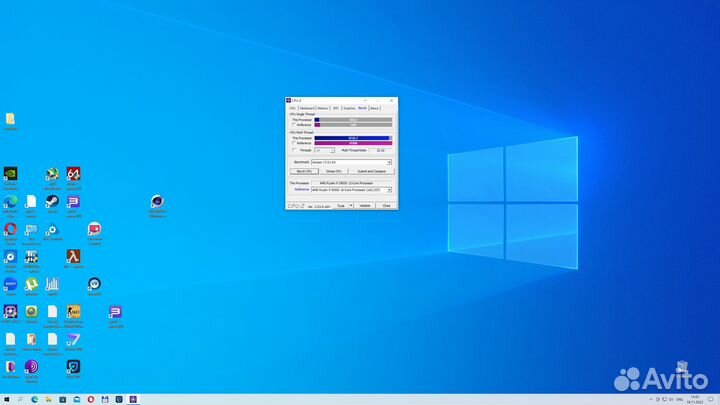The image size is (720, 405).
Task: Enable Reference checkbox under CPU Multi Thread
Action: (294, 143)
